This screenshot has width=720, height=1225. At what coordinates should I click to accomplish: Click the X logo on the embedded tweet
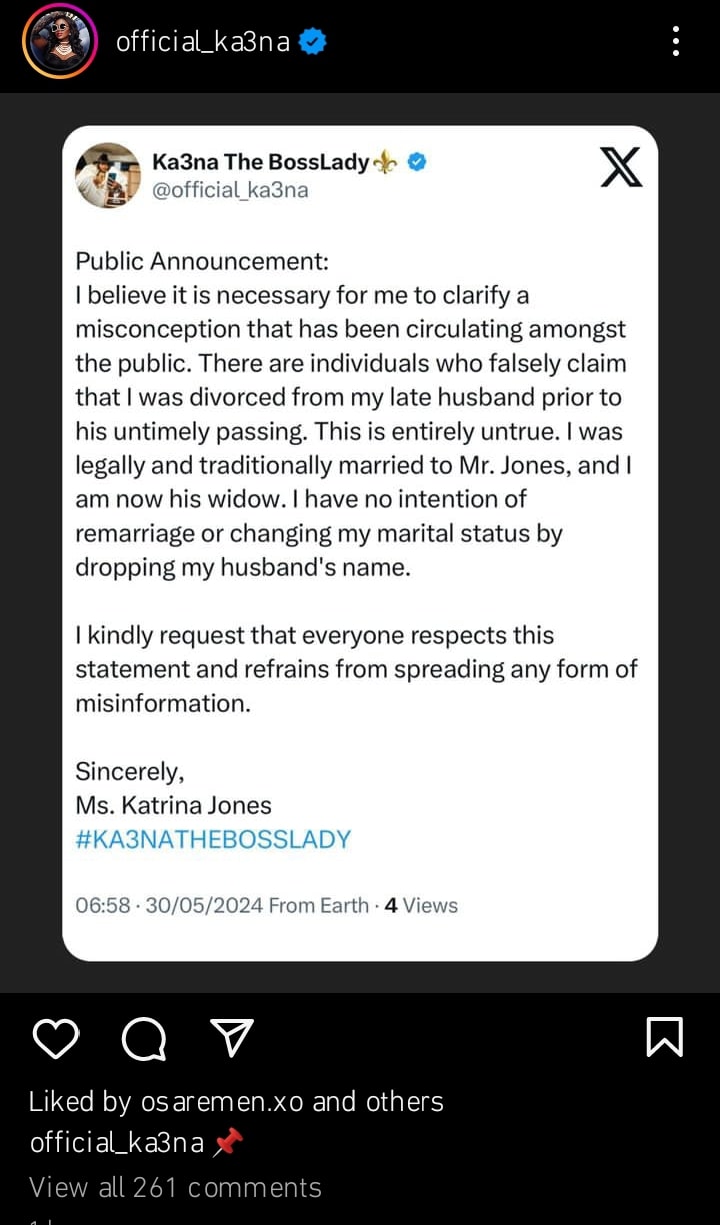621,168
